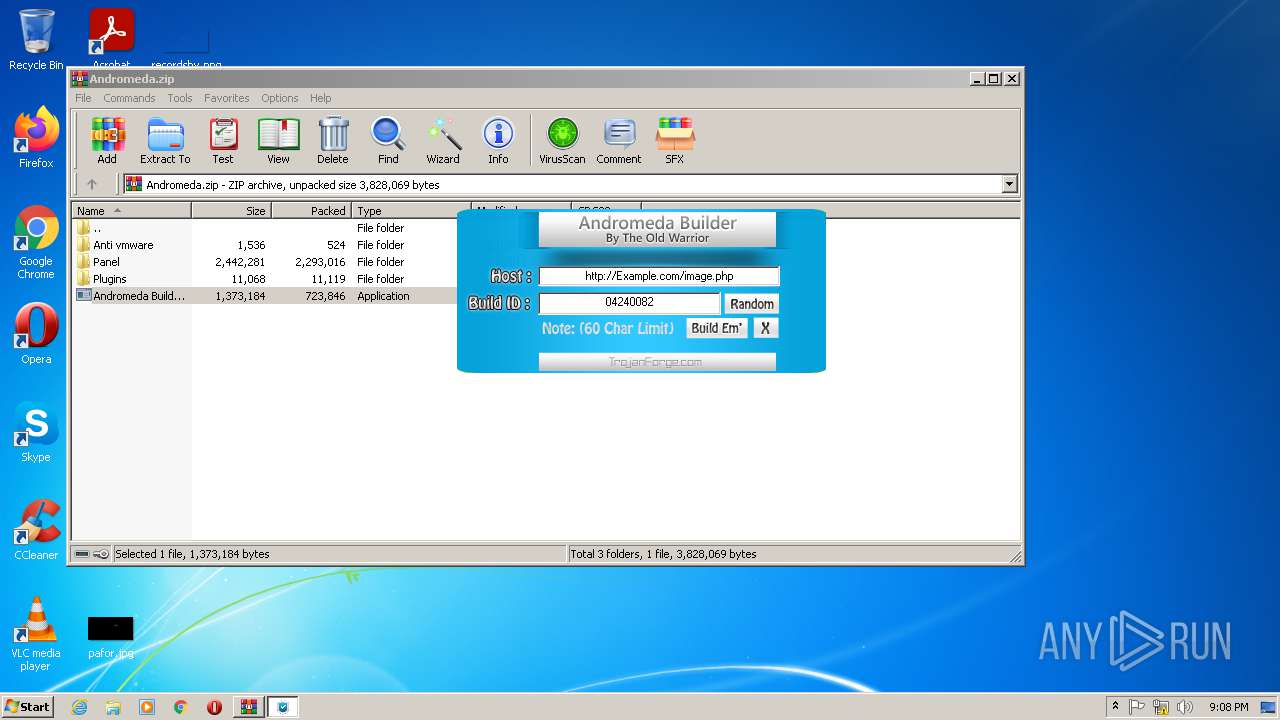Click the volume icon in system tray

pyautogui.click(x=1185, y=707)
